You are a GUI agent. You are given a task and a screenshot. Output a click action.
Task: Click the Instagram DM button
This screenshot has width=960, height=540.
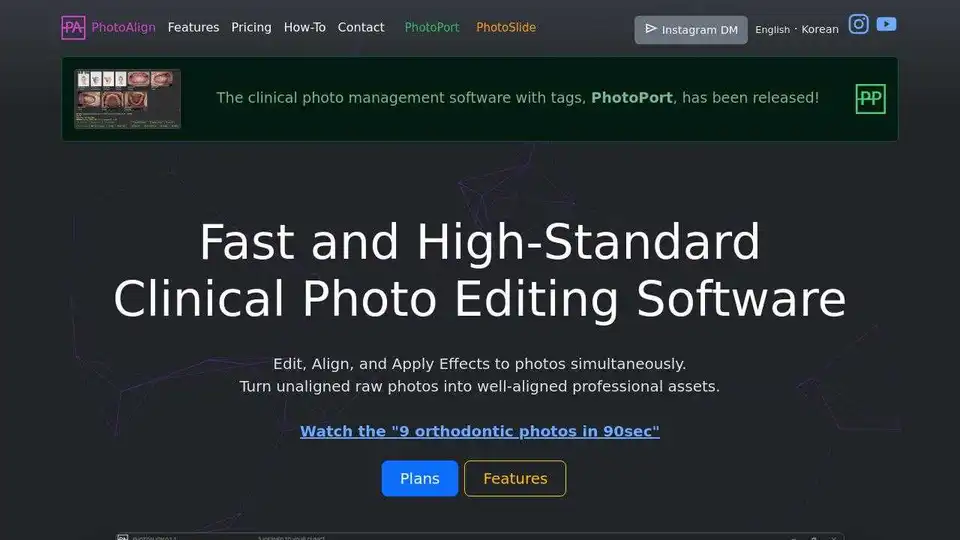(x=691, y=30)
